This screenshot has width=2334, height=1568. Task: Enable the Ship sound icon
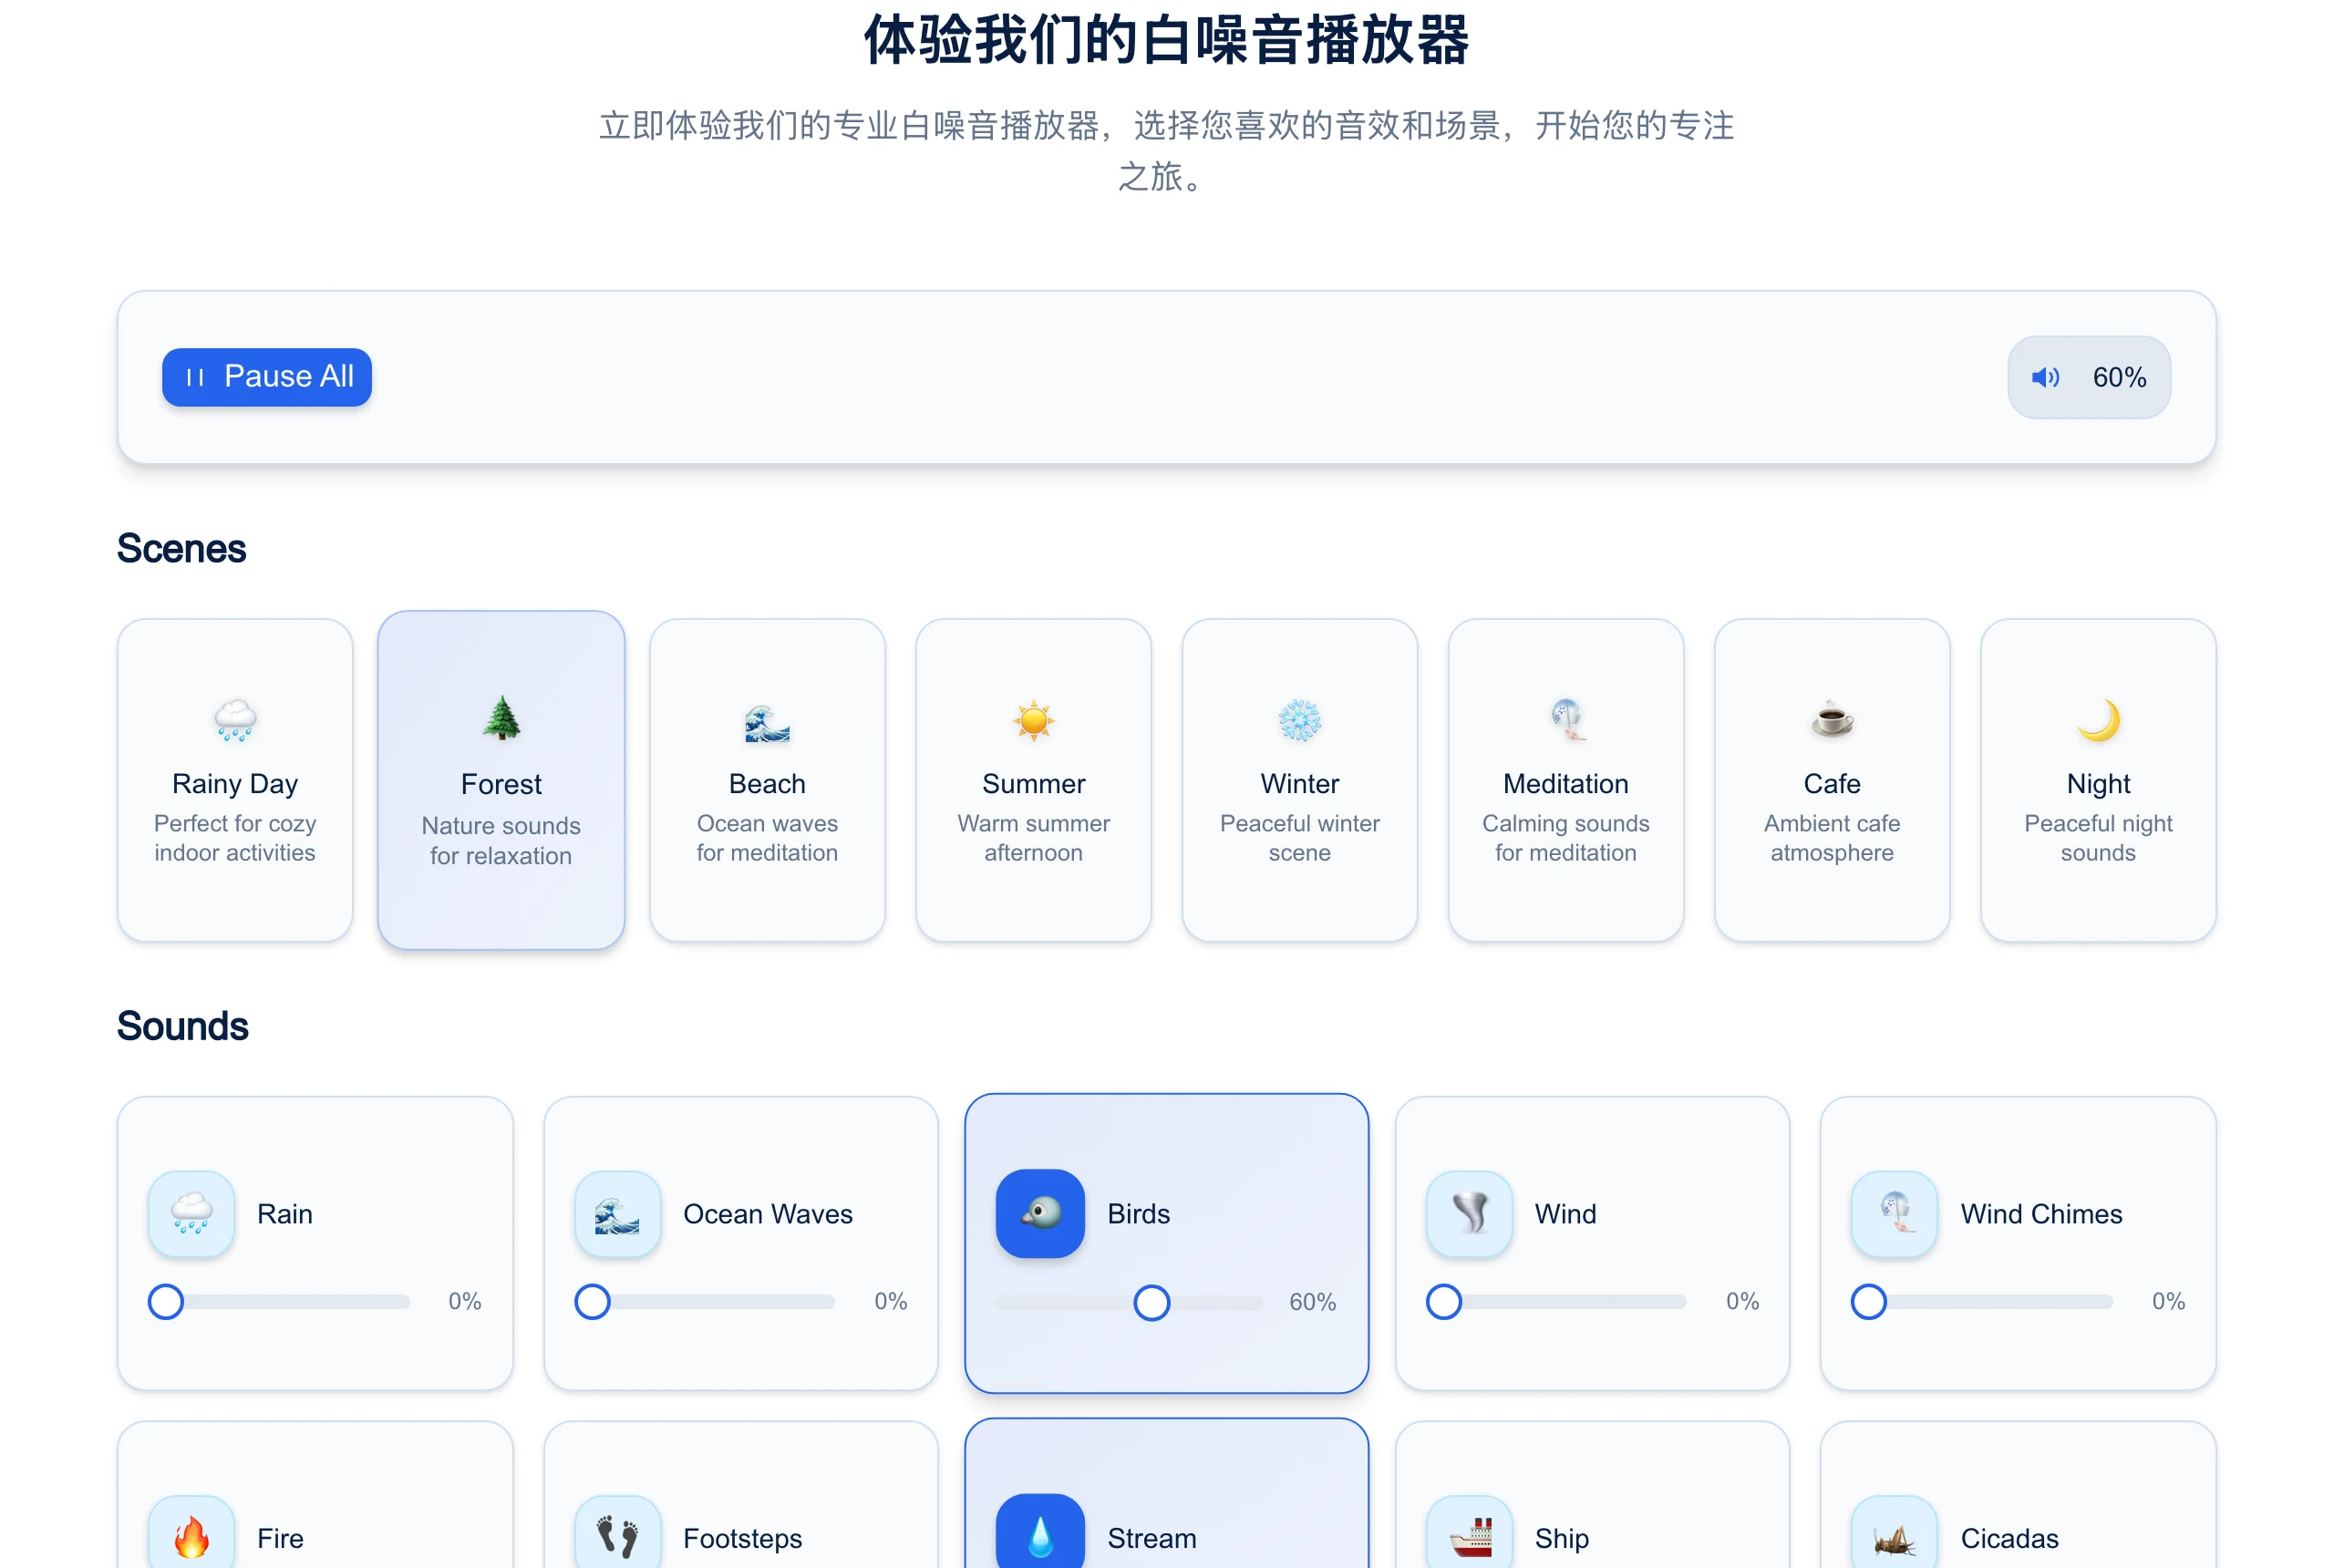pyautogui.click(x=1469, y=1533)
